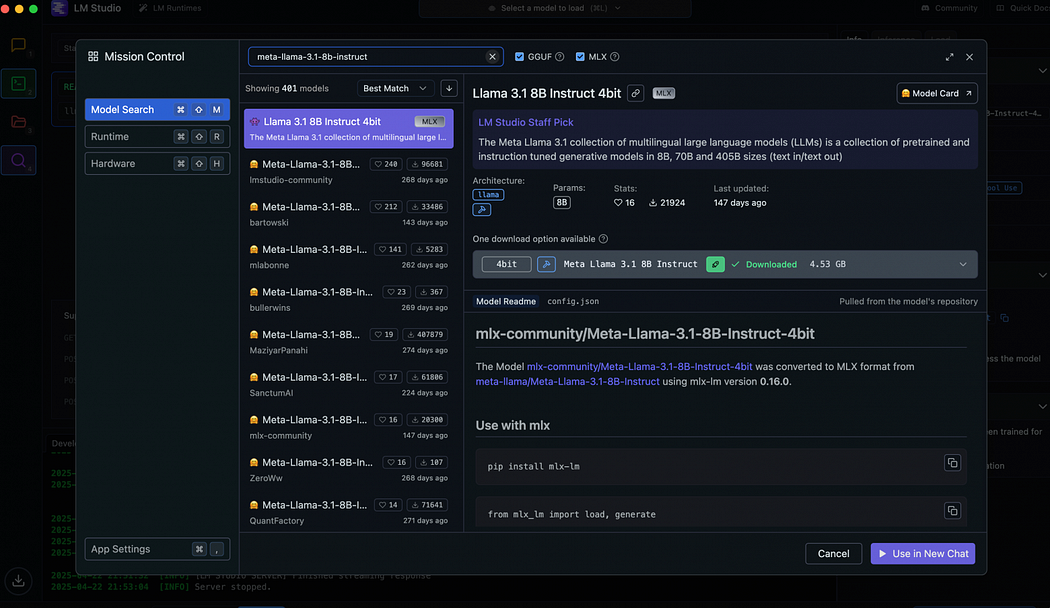Select the MaziyarPanahi model result

(348, 342)
